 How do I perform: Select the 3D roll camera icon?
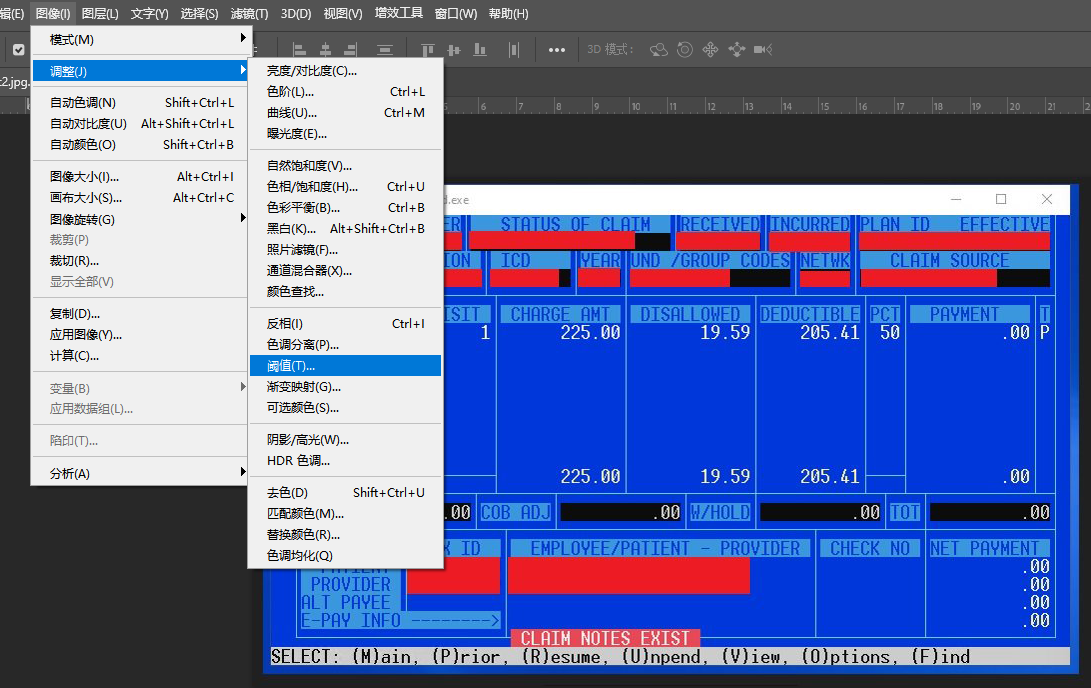[x=685, y=49]
